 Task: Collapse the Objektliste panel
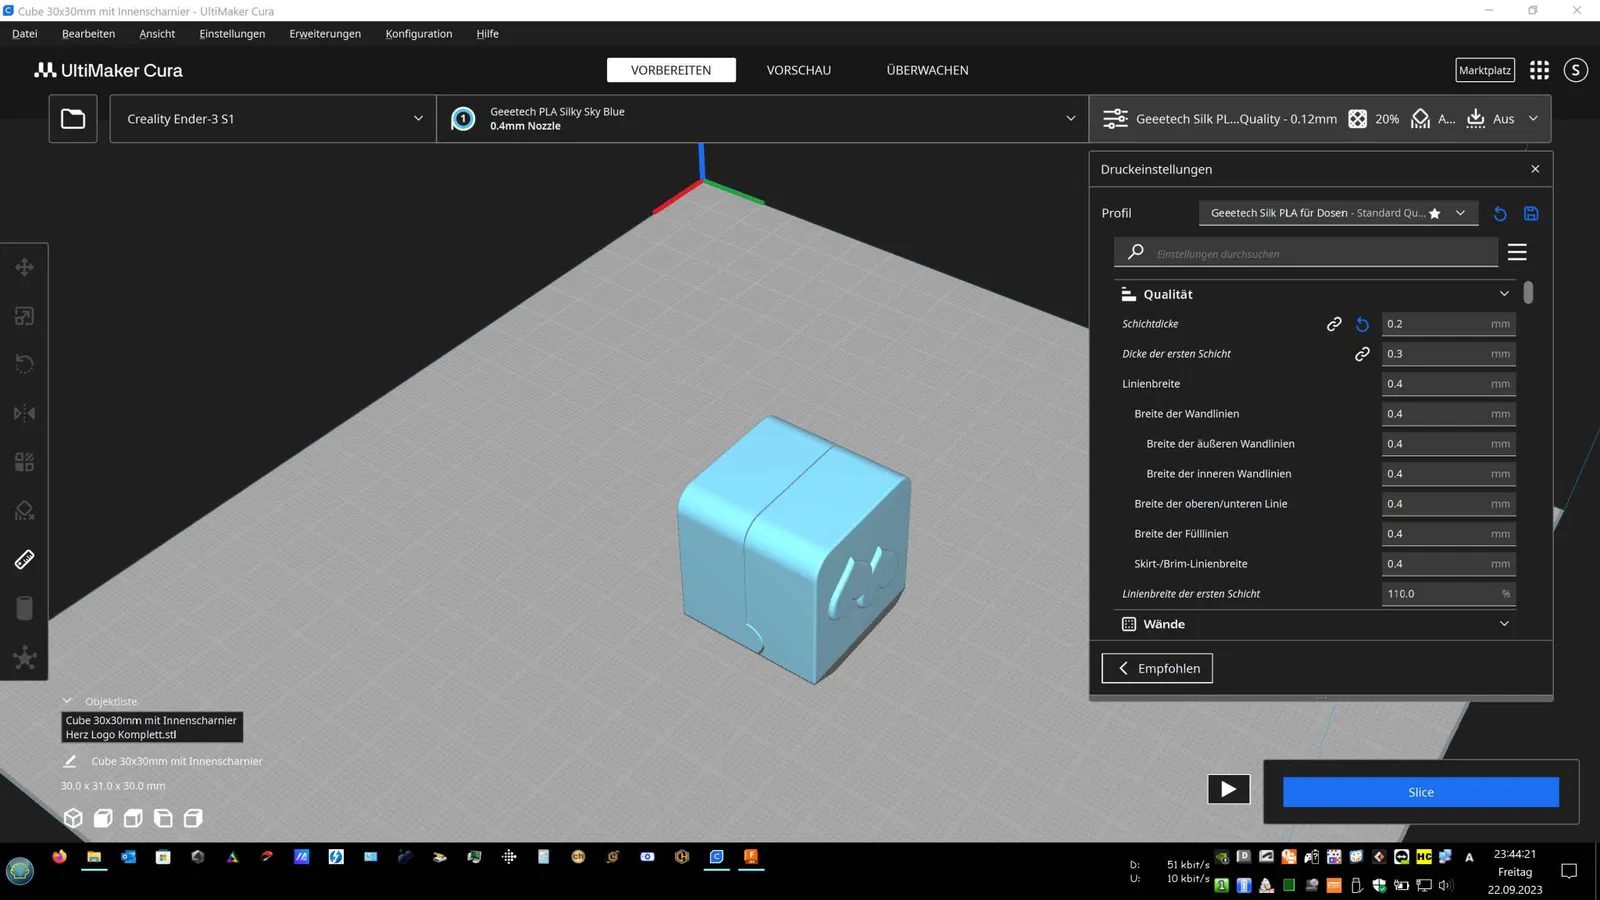click(67, 701)
